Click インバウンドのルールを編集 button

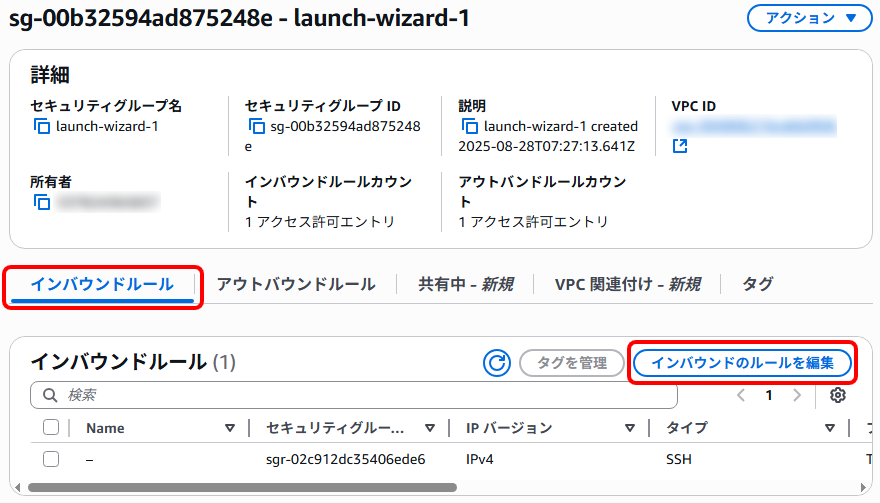742,363
